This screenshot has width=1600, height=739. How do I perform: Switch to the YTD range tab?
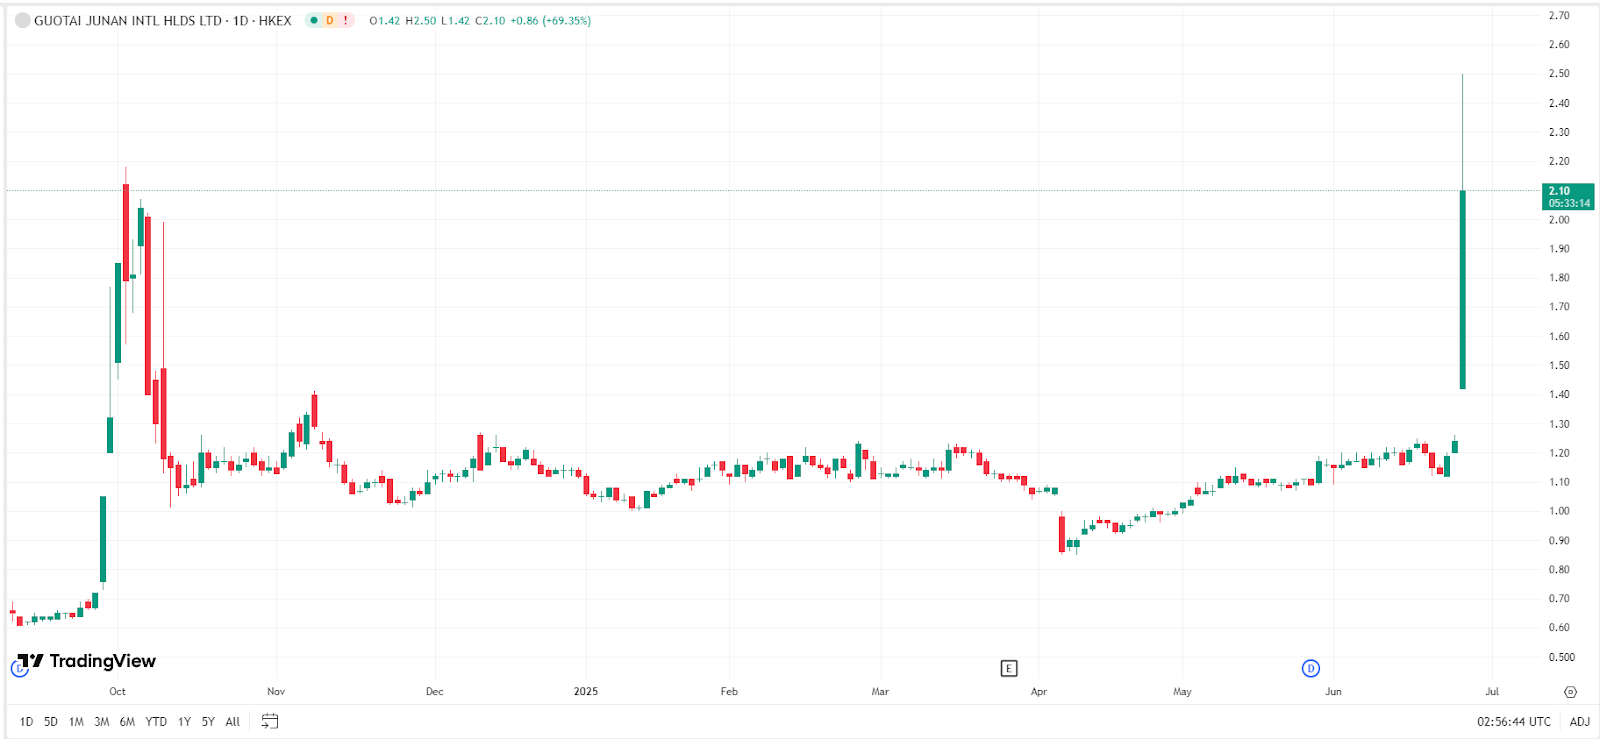point(155,721)
